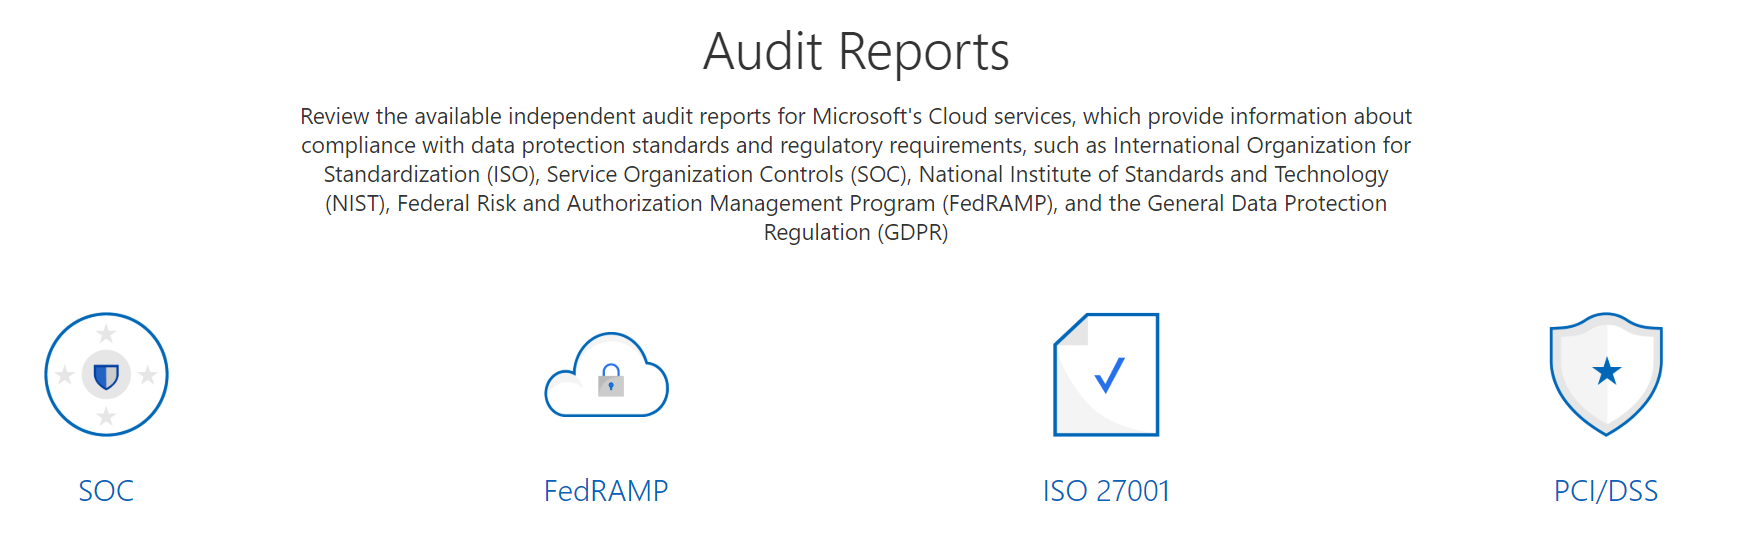1739x556 pixels.
Task: Go to the PCI/DSS text link
Action: (x=1606, y=491)
